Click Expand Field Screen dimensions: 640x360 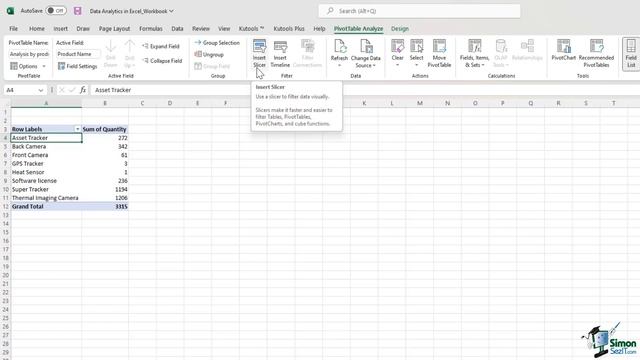coord(161,46)
